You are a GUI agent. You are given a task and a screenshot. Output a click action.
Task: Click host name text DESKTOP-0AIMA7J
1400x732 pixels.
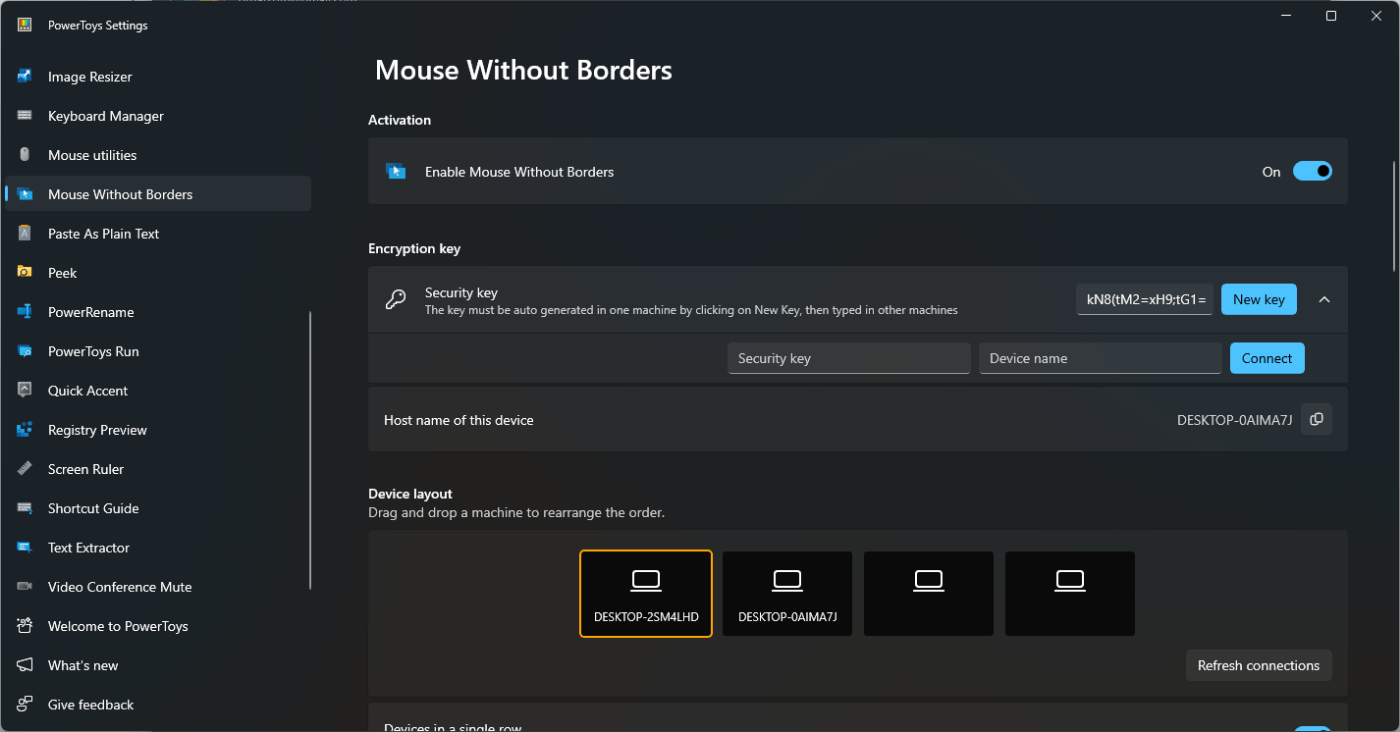tap(1235, 420)
